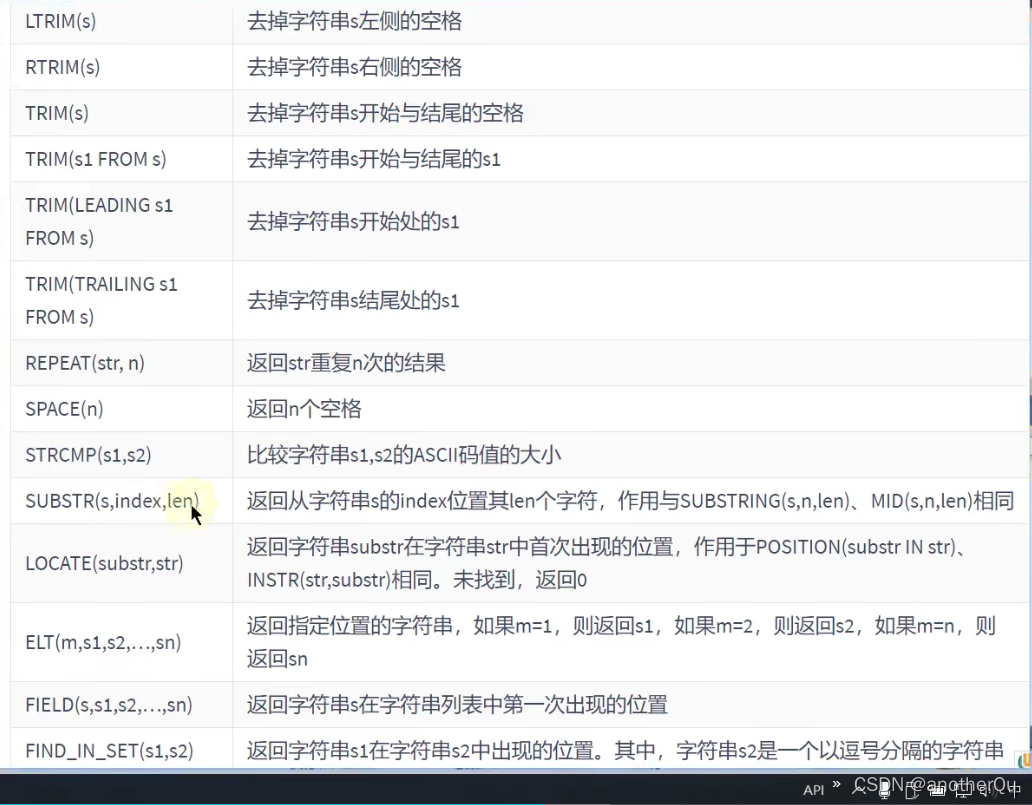Screen dimensions: 1032x805
Task: Select the RTRIM(s) function cell
Action: pyautogui.click(x=122, y=67)
